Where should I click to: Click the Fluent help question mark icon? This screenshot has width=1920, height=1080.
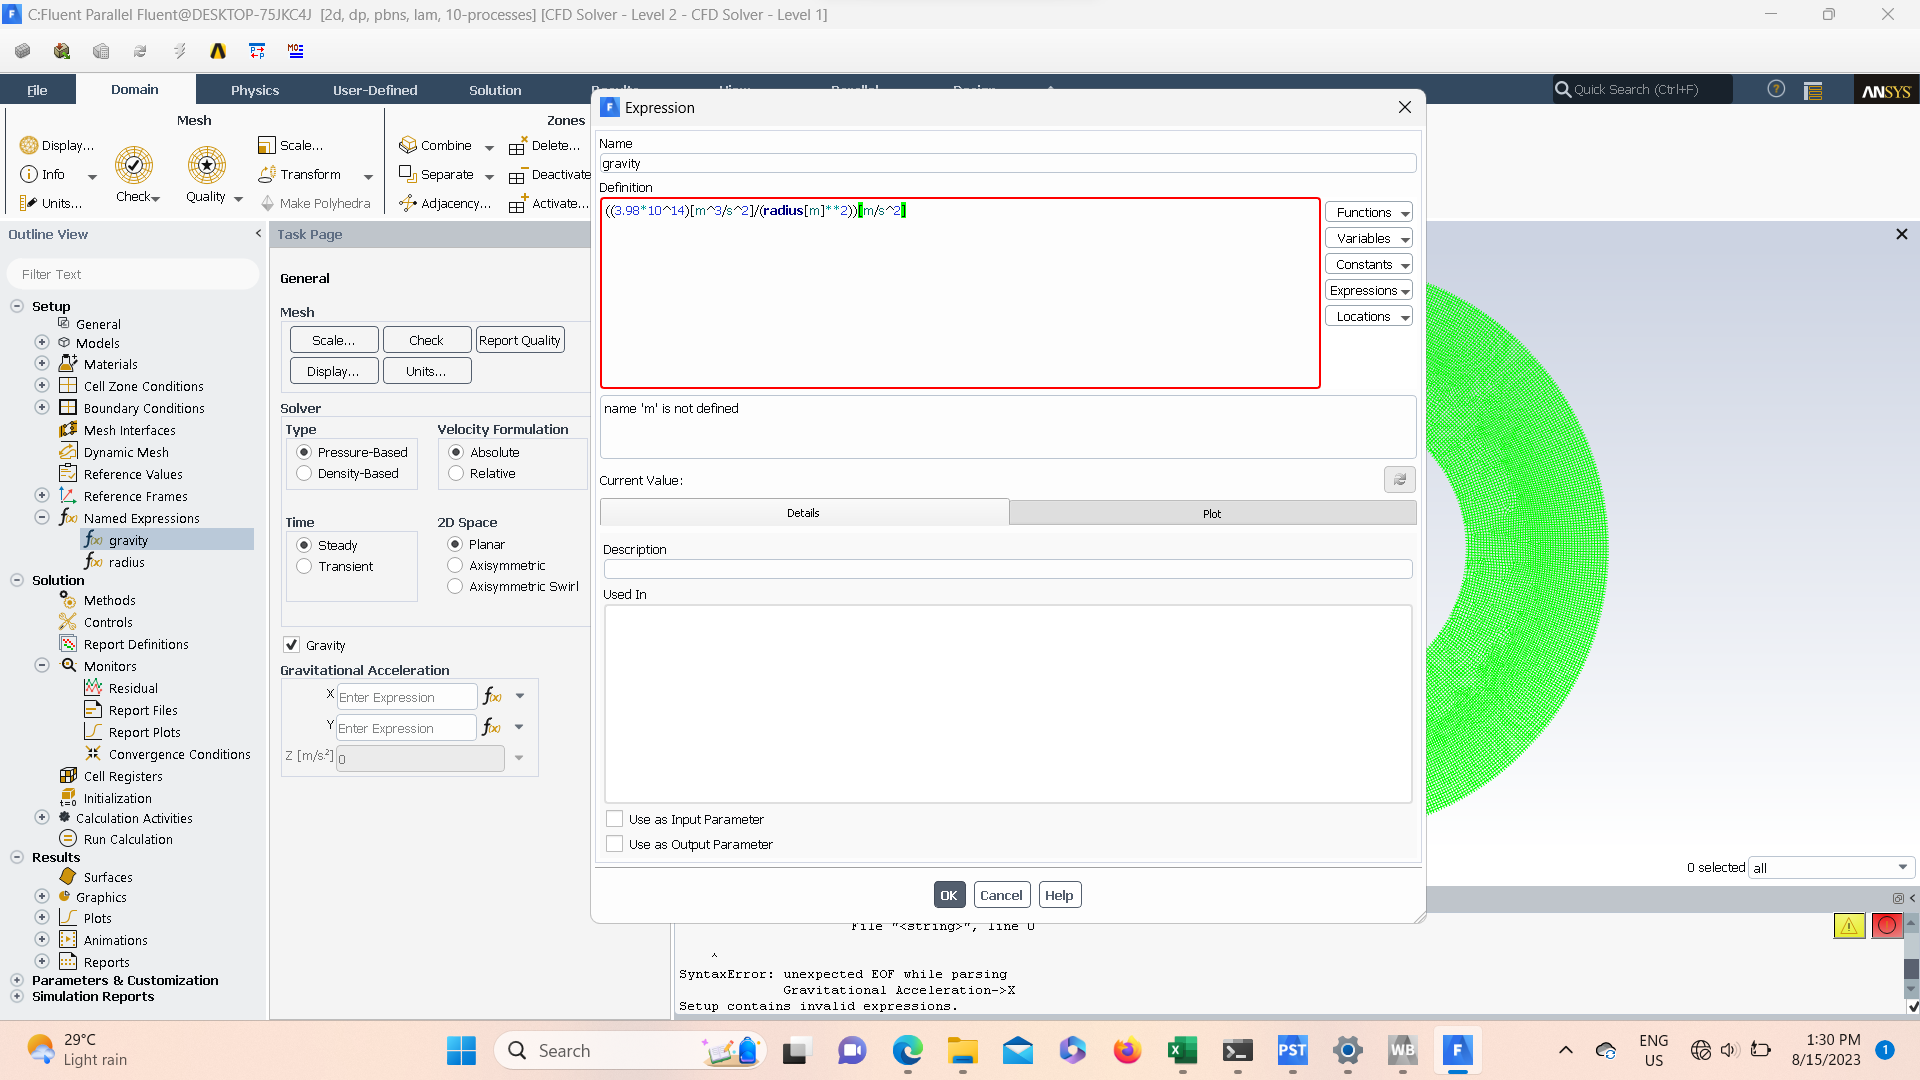click(x=1776, y=89)
